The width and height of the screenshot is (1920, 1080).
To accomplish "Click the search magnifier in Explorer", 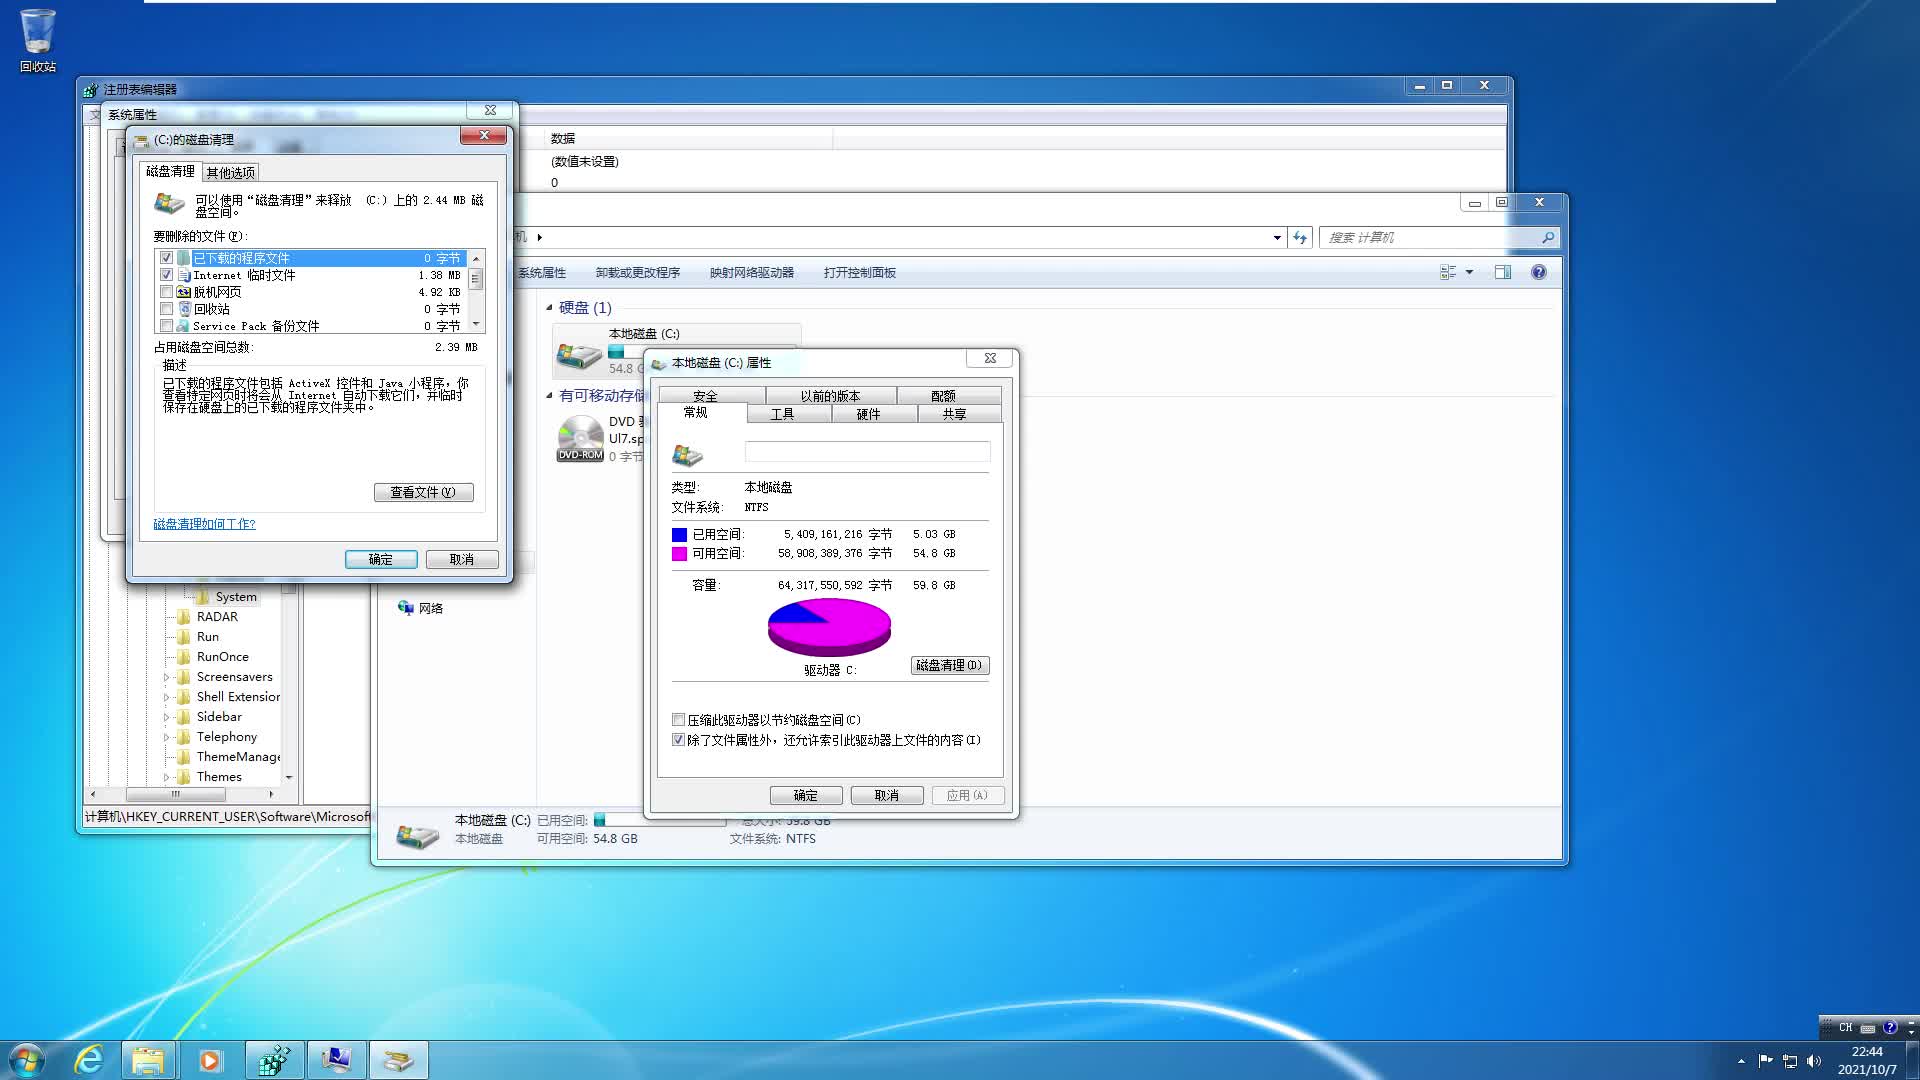I will coord(1548,237).
